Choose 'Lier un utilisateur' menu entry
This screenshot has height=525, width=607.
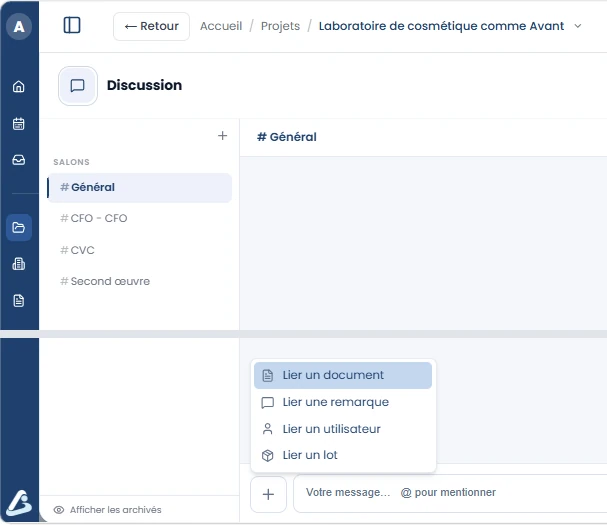coord(343,429)
